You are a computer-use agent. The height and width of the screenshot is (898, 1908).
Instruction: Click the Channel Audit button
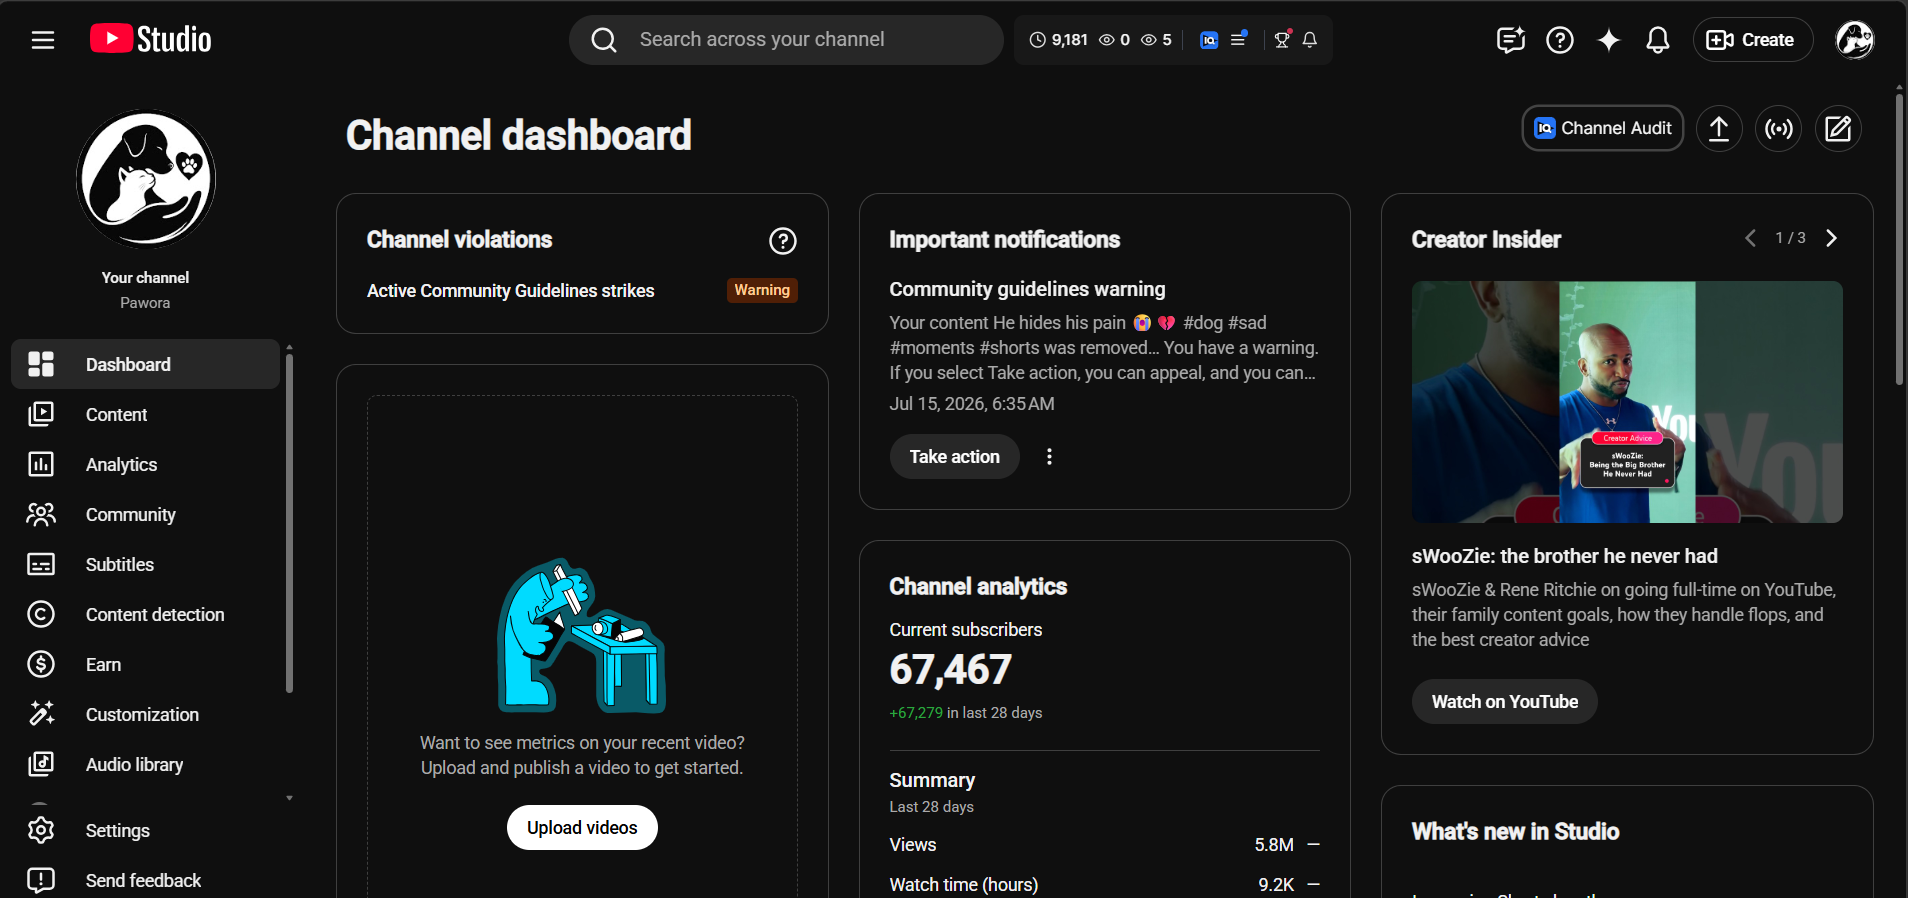point(1603,128)
